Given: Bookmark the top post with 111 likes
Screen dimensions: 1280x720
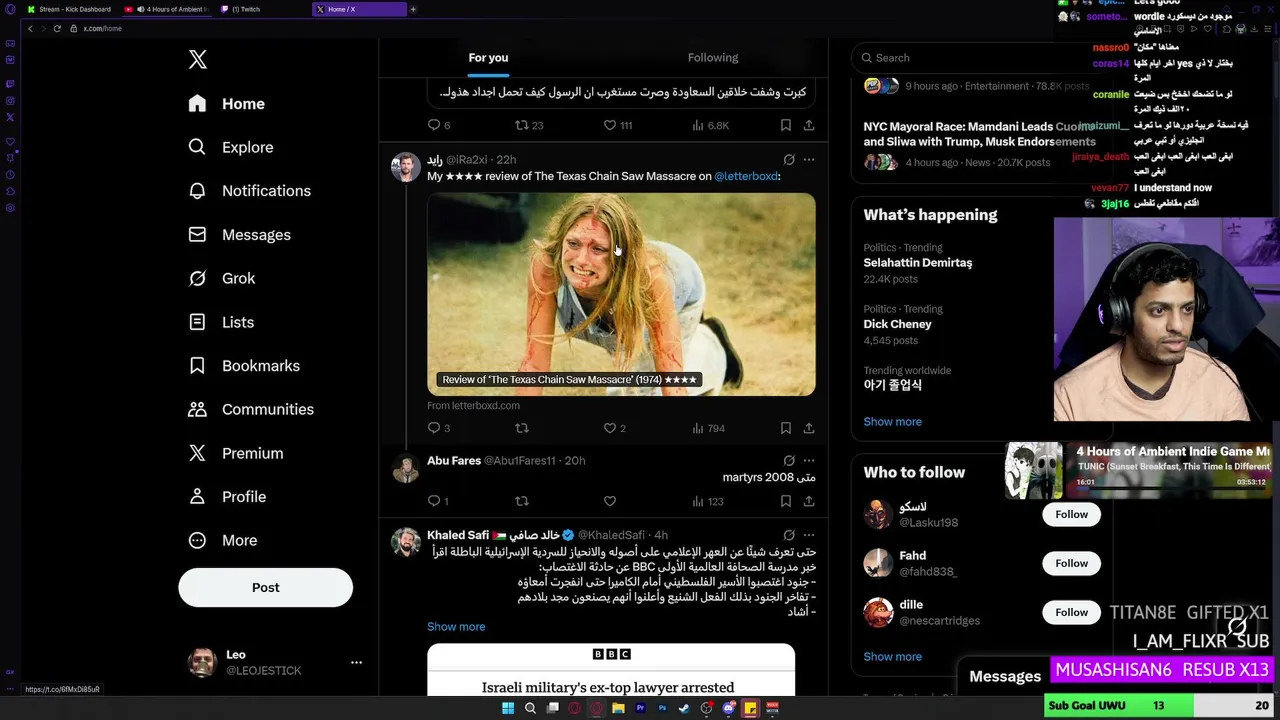Looking at the screenshot, I should [786, 125].
